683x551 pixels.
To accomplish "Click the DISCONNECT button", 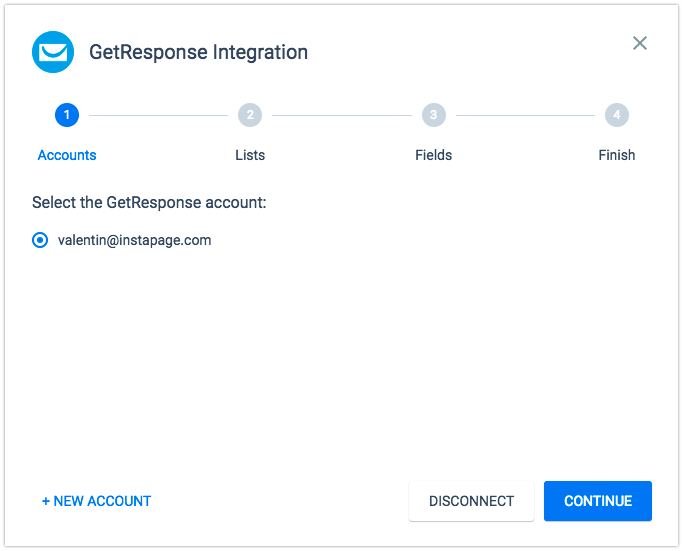I will pyautogui.click(x=471, y=501).
